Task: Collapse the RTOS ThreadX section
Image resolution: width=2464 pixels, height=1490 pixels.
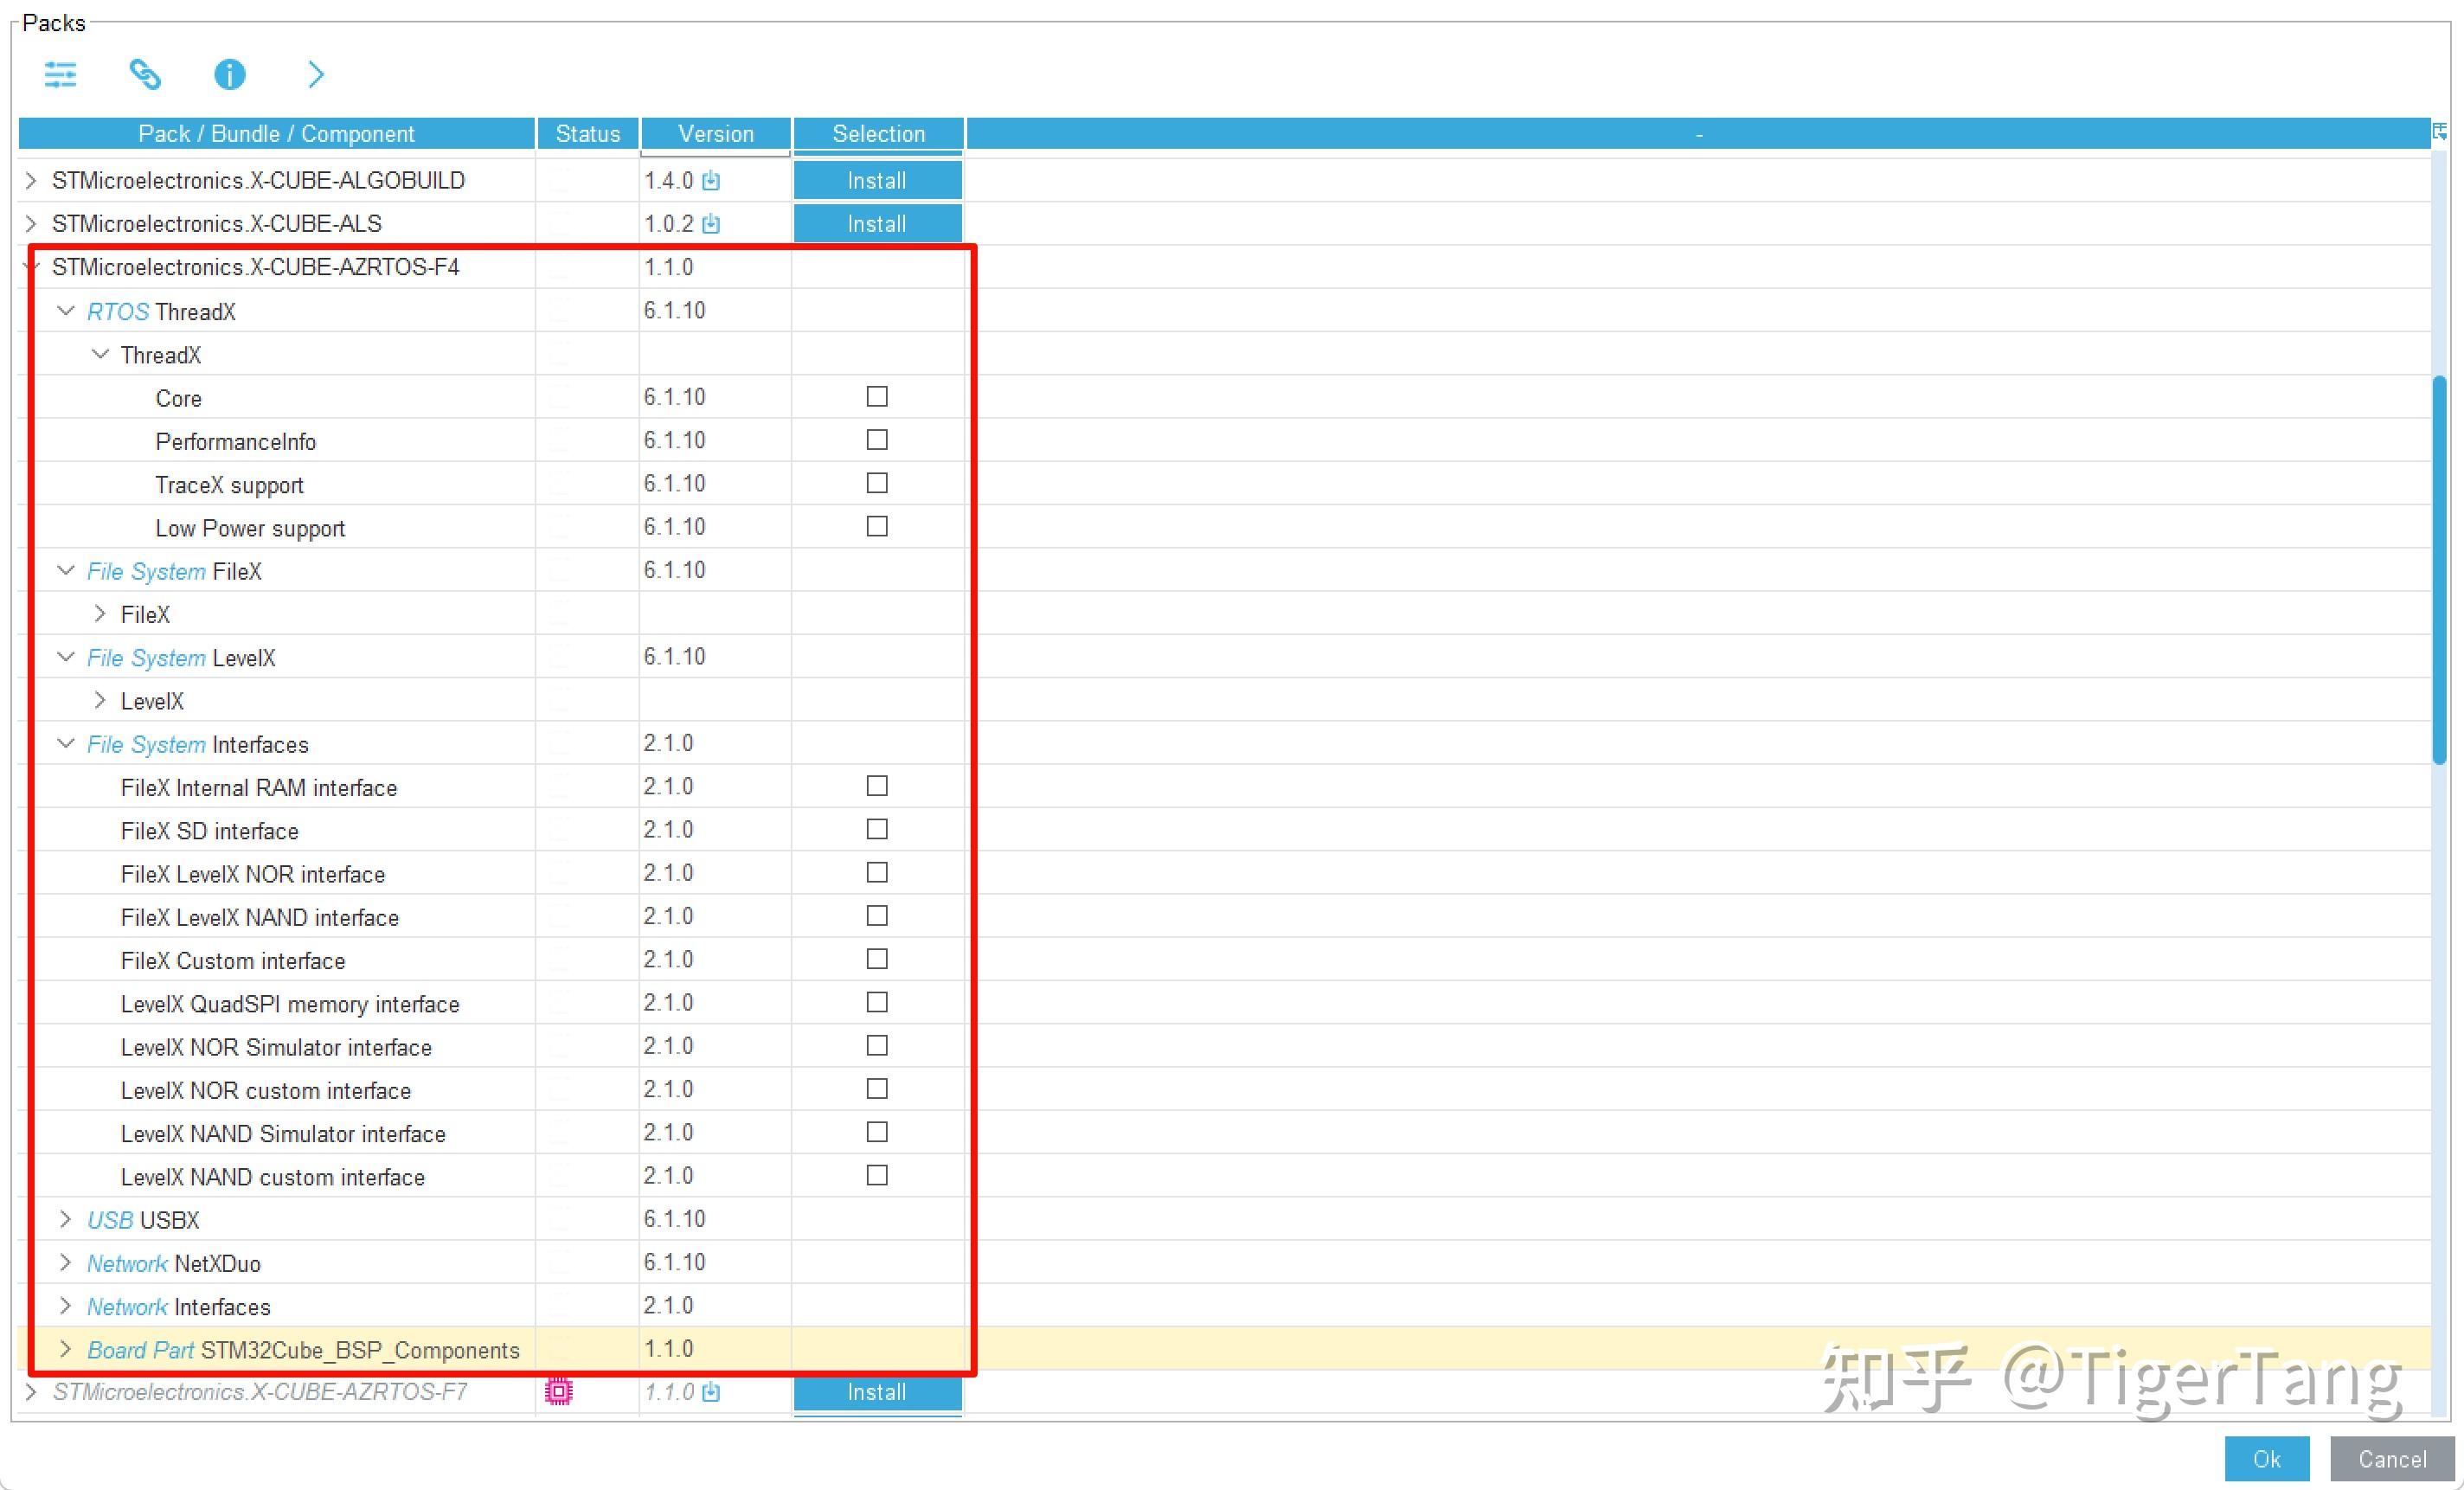Action: 66,310
